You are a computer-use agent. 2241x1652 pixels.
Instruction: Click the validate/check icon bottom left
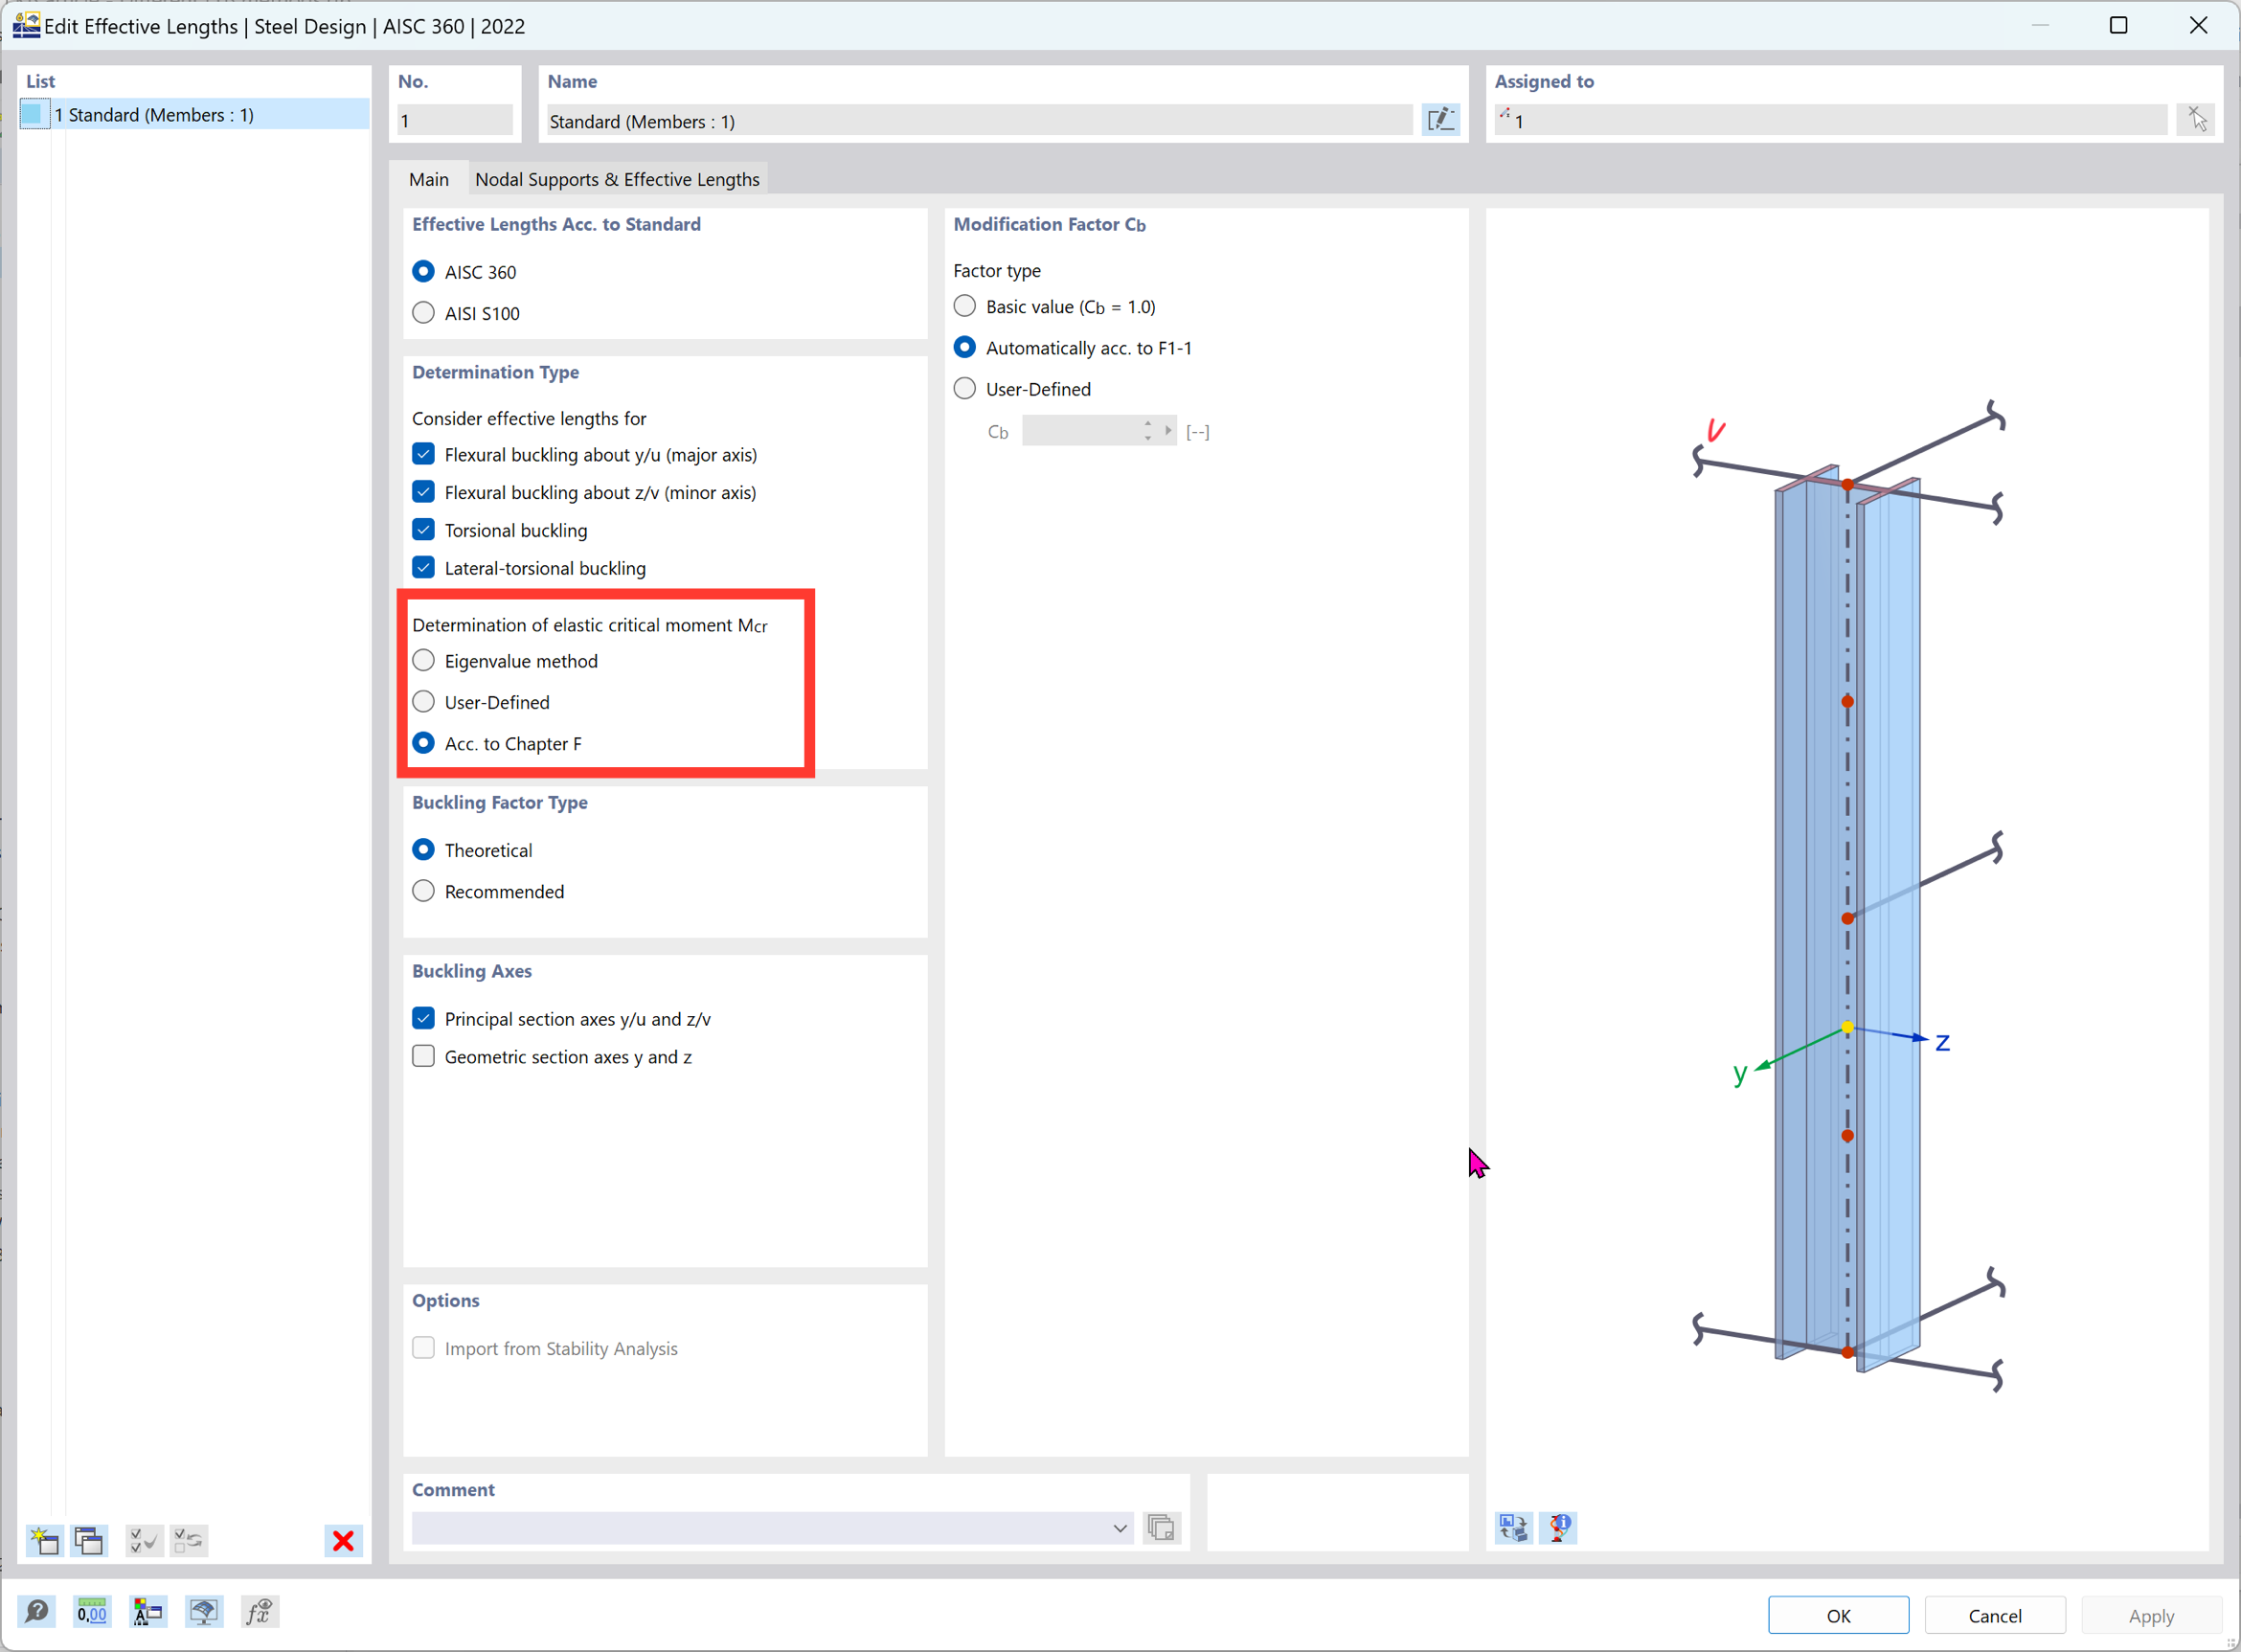pyautogui.click(x=143, y=1541)
